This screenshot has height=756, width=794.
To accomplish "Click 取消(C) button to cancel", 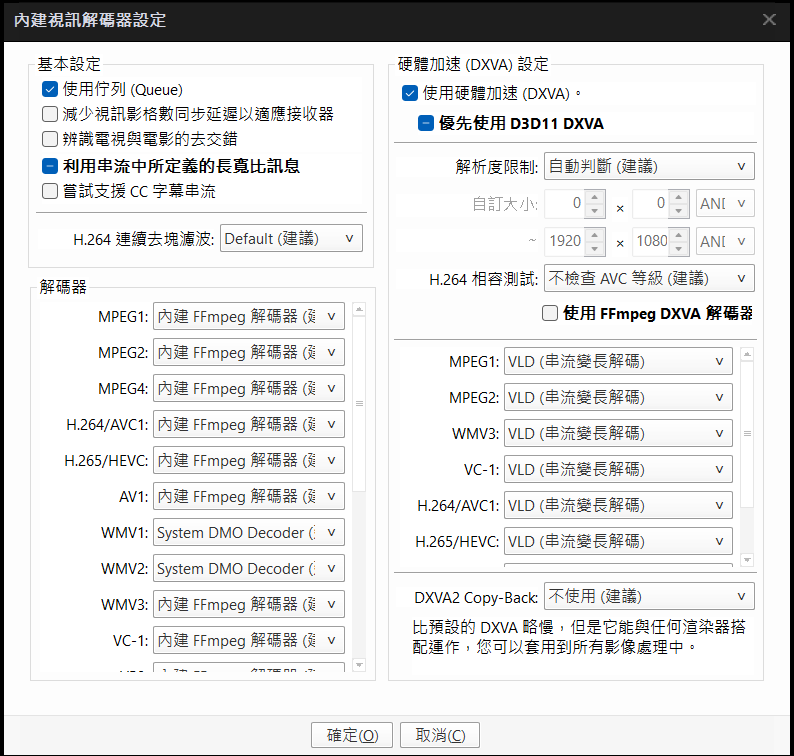I will [440, 735].
